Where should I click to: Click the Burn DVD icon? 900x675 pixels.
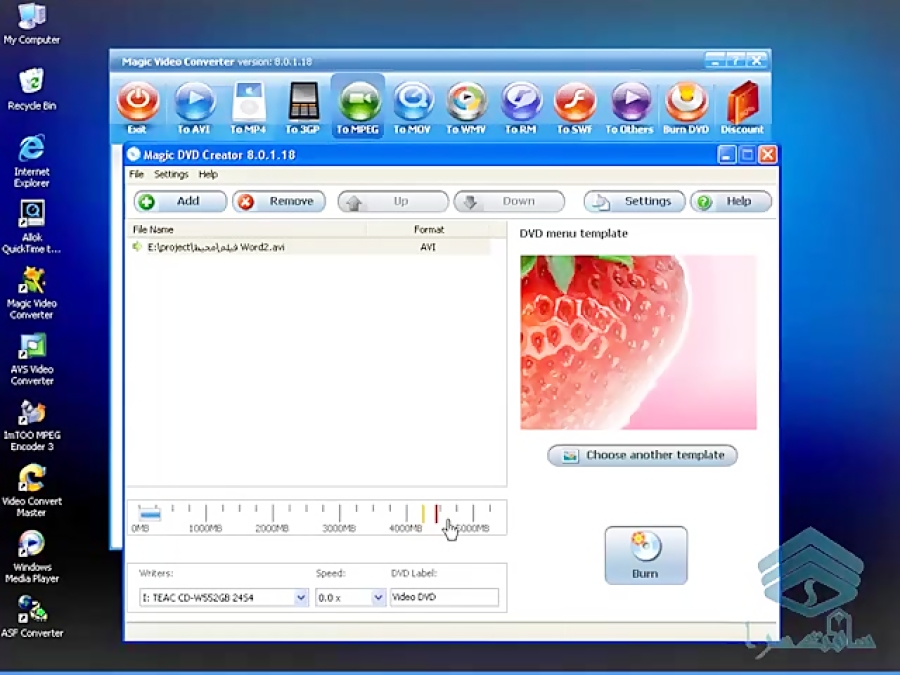686,105
